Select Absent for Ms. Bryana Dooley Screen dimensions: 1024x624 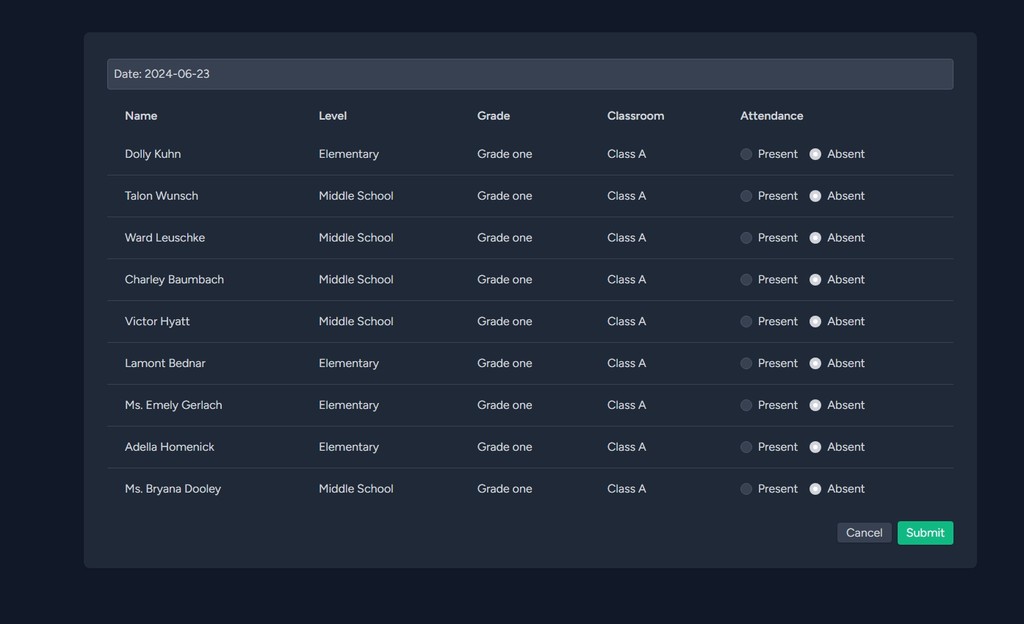coord(815,488)
